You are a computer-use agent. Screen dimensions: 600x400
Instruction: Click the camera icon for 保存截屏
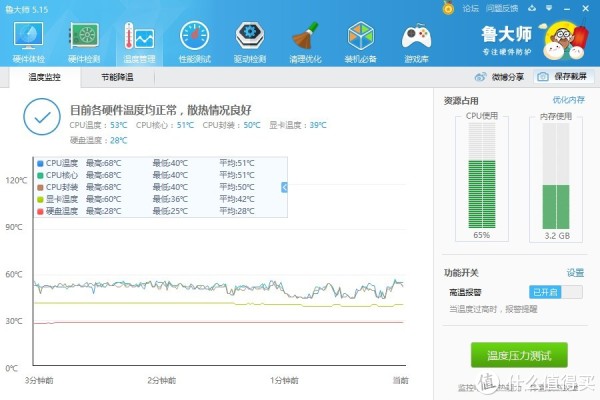tap(542, 77)
